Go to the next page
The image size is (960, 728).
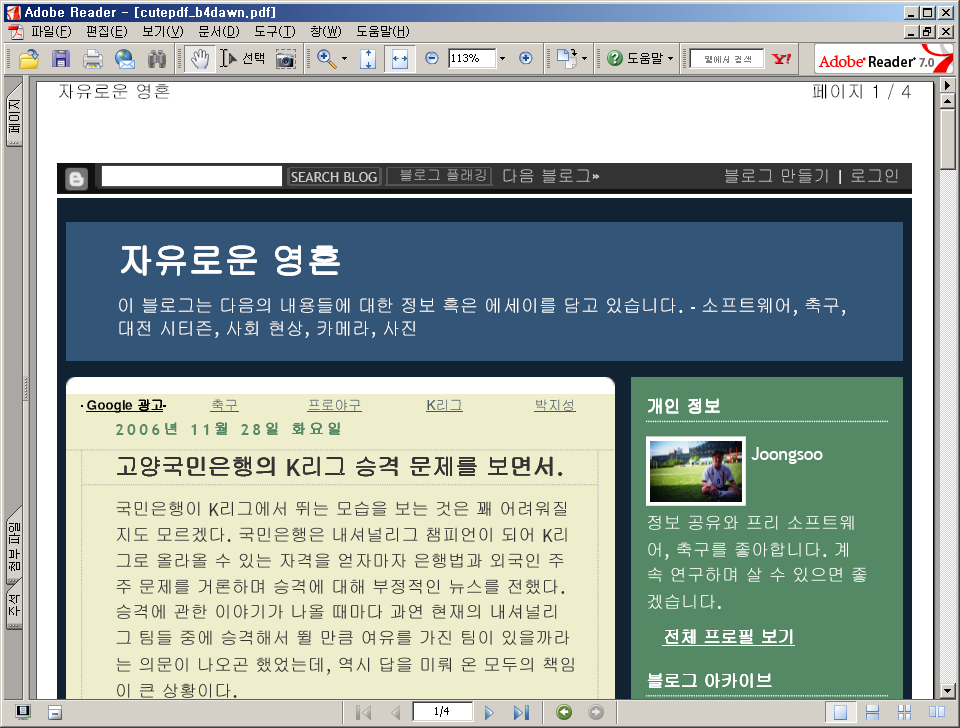(489, 712)
